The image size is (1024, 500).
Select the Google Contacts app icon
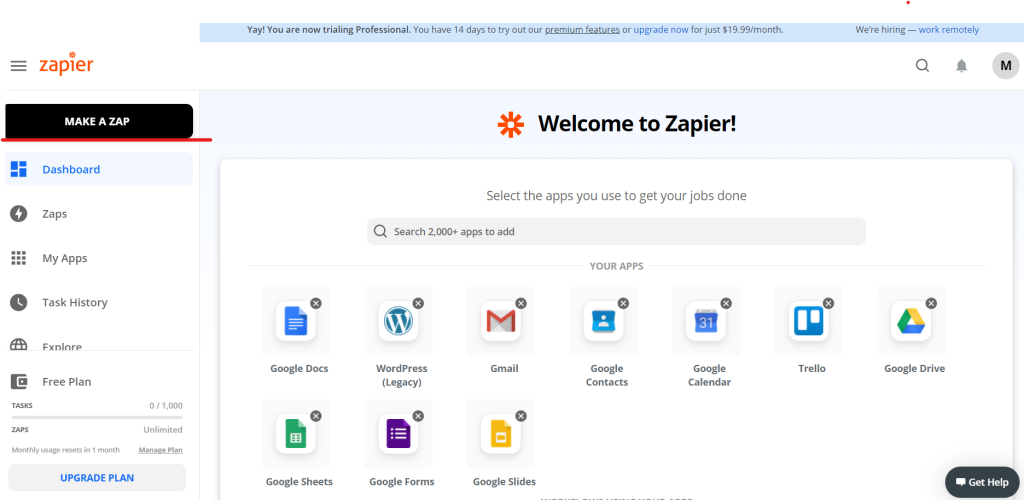coord(603,321)
